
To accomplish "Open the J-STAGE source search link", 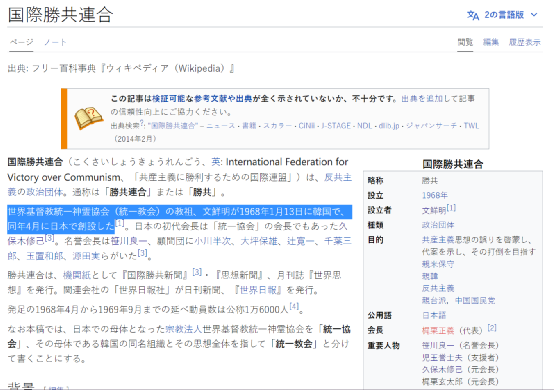I will 336,126.
